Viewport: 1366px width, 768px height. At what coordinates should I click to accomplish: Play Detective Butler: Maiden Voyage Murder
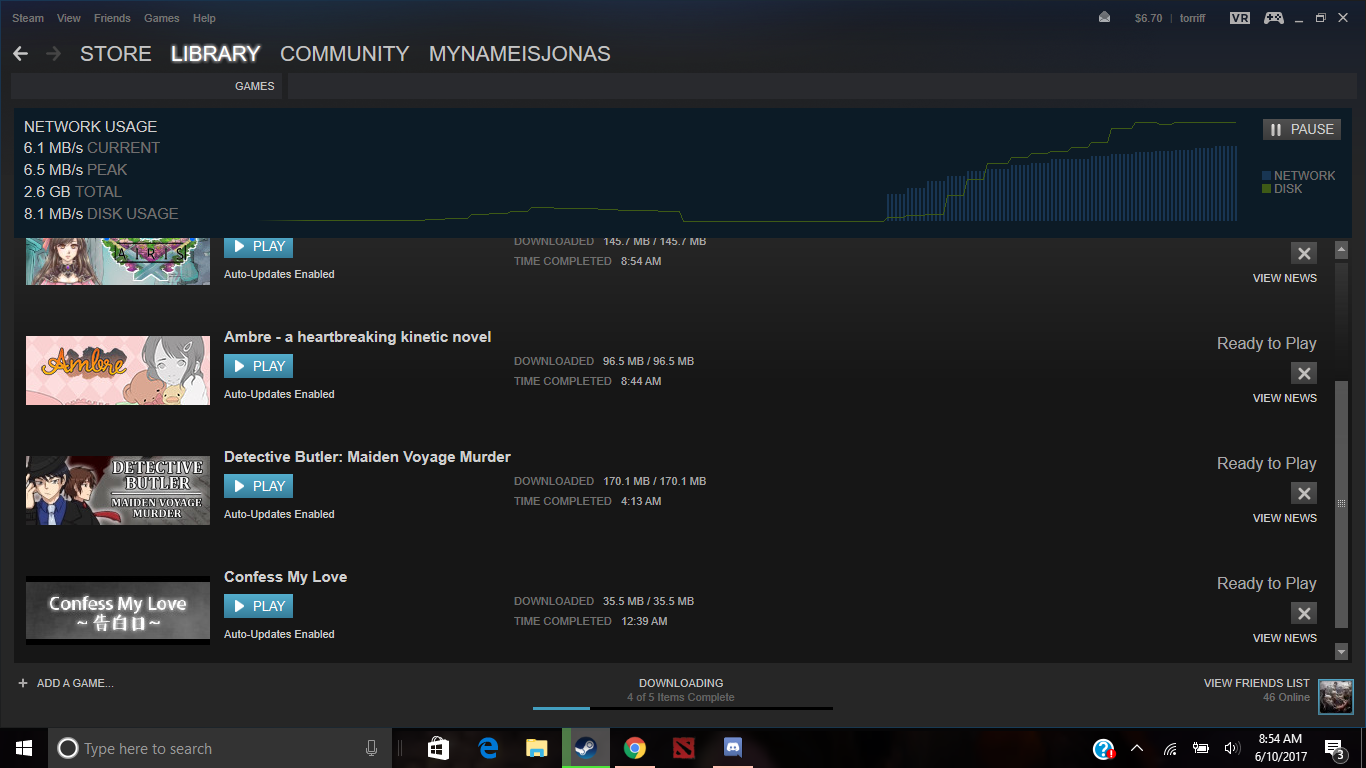258,486
